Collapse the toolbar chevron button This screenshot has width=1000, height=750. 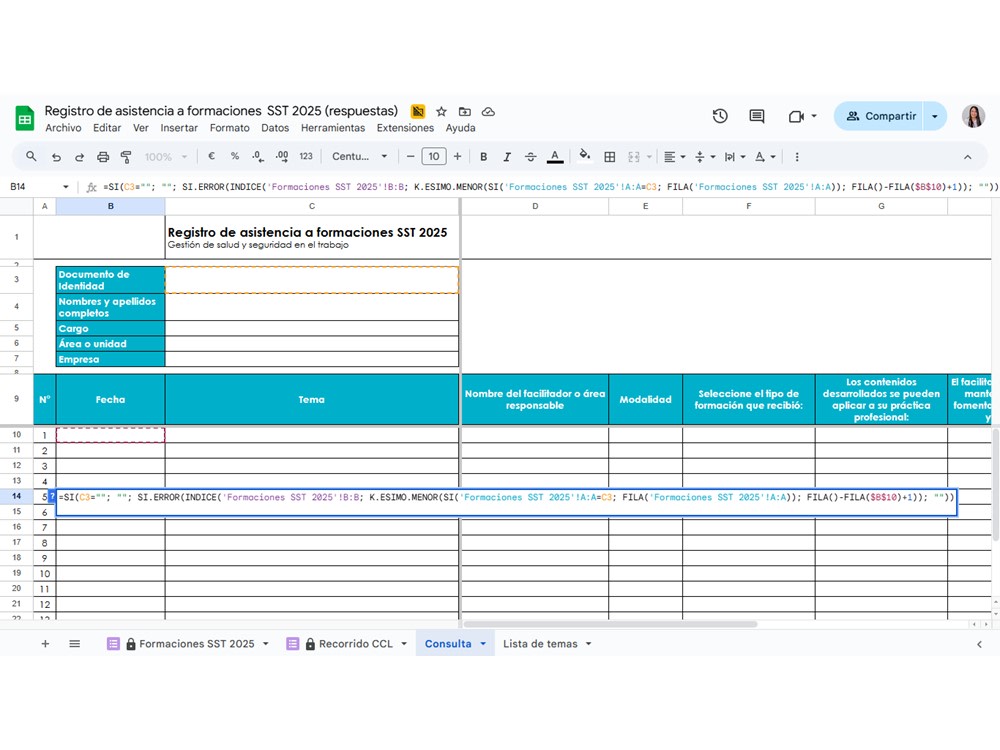(967, 157)
